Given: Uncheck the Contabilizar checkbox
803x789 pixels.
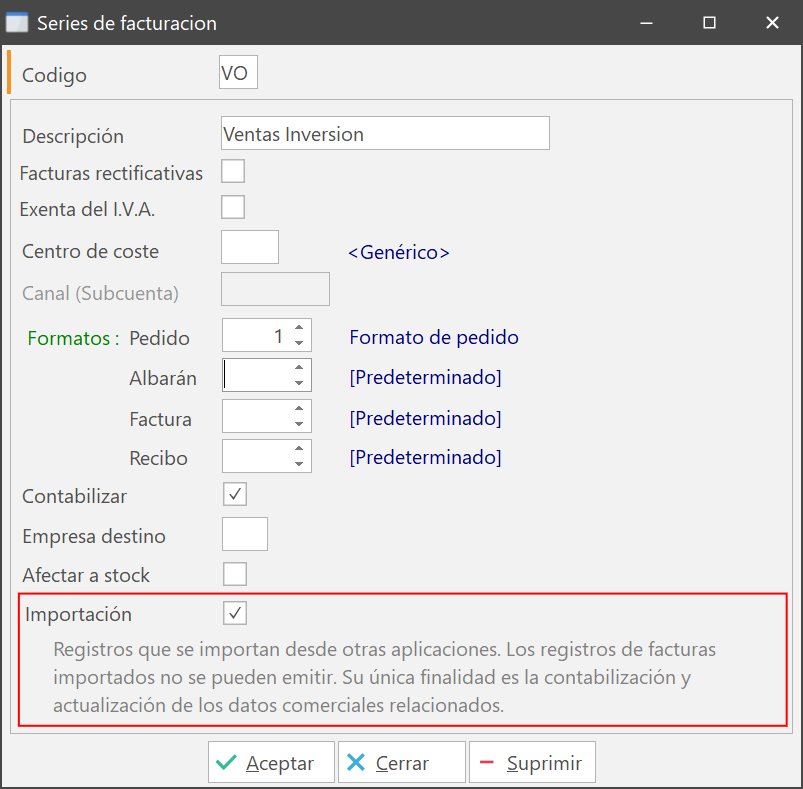Looking at the screenshot, I should pos(234,494).
